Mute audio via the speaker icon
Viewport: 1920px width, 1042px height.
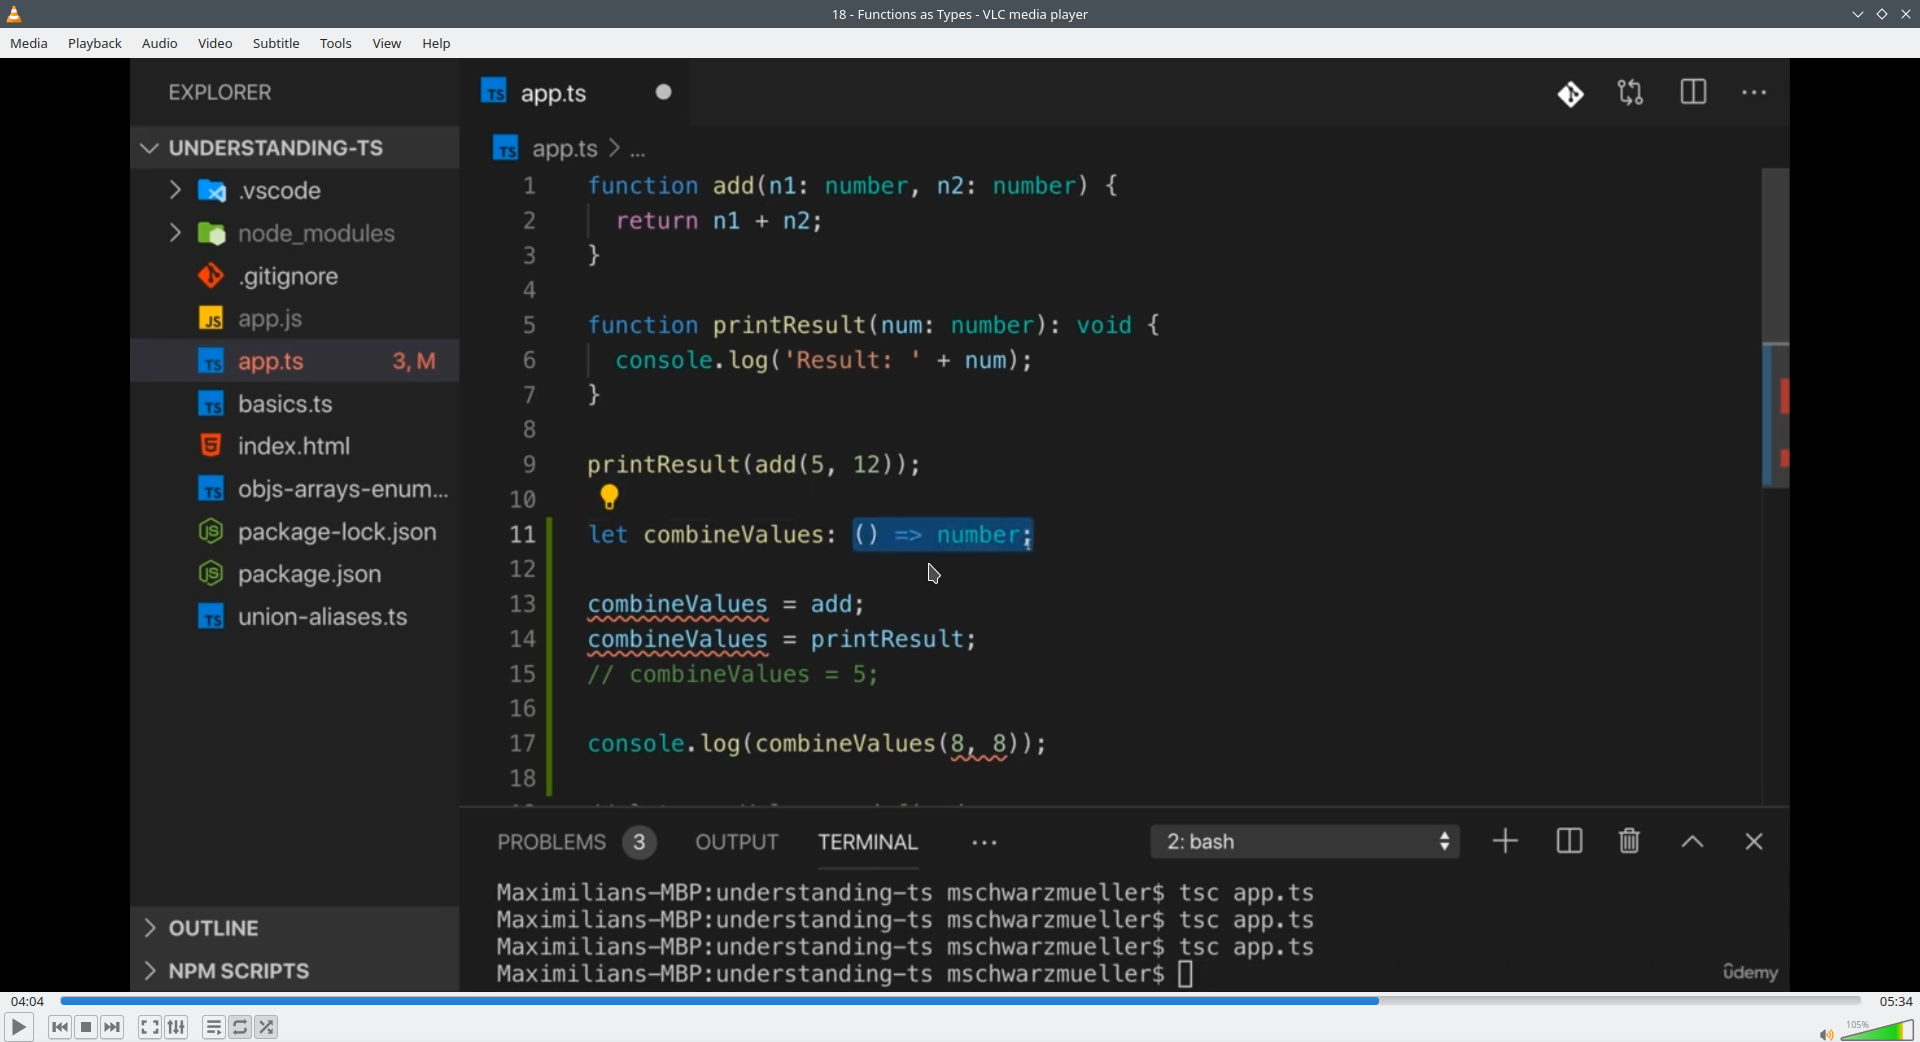point(1826,1034)
